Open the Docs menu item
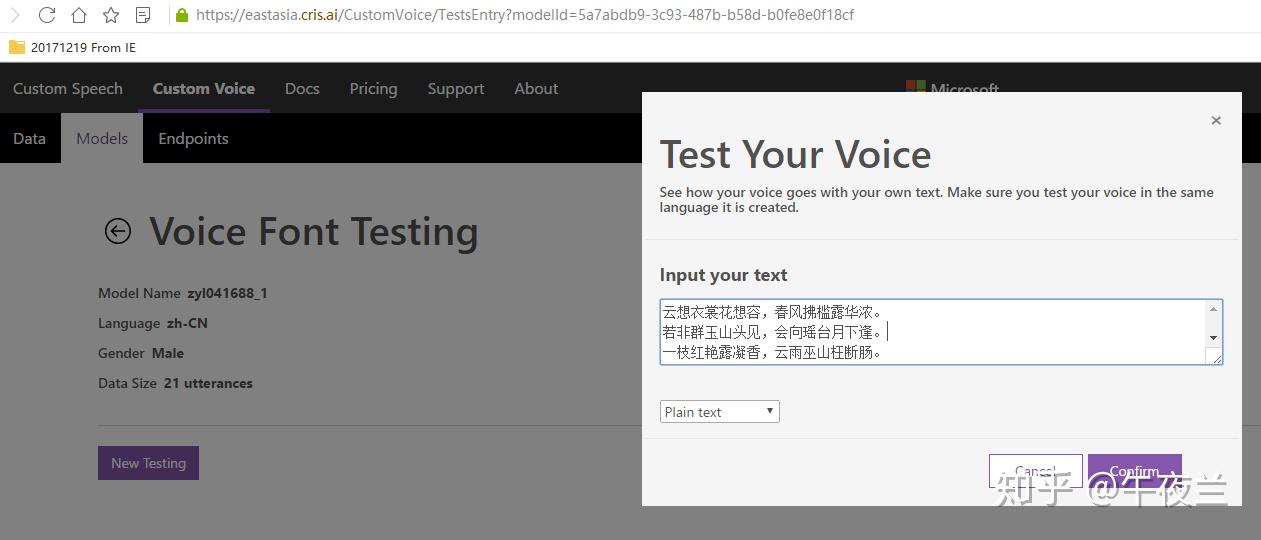The image size is (1261, 540). pos(302,88)
